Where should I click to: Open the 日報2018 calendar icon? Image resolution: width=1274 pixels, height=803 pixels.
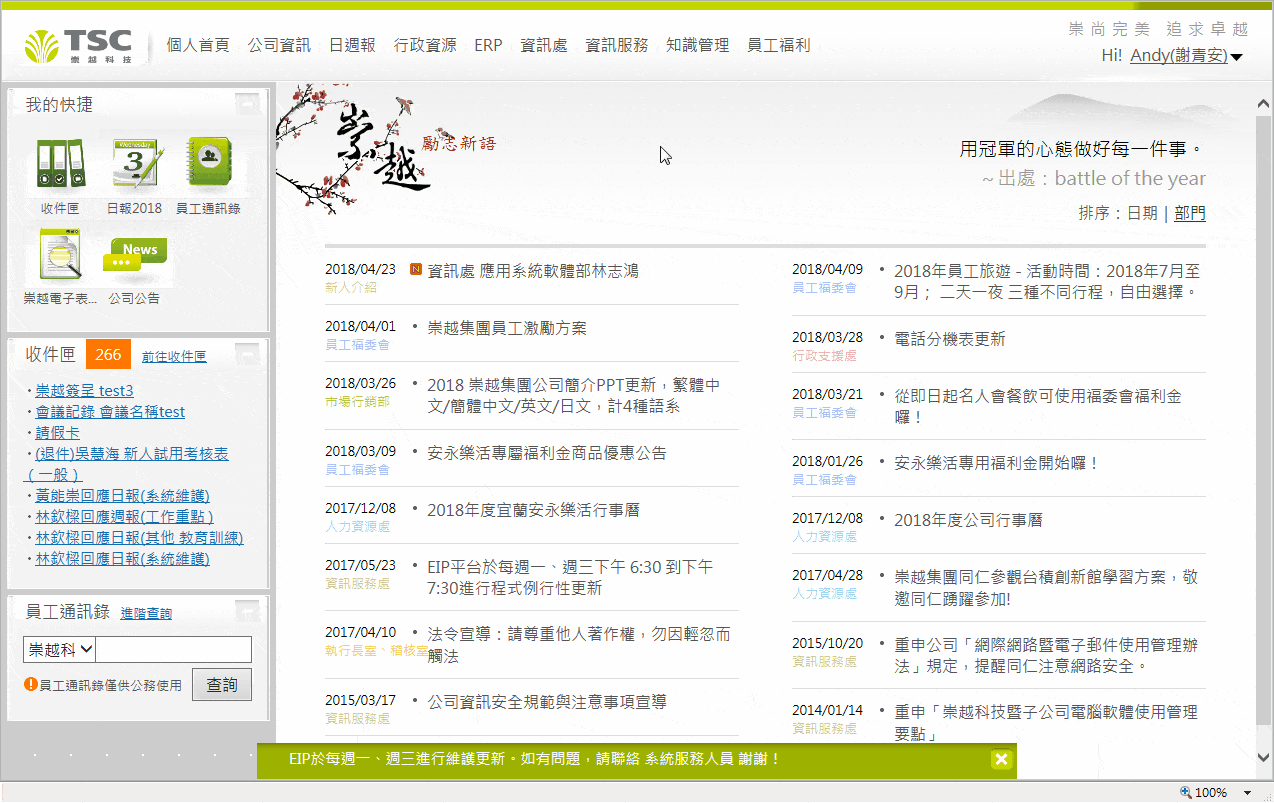point(134,165)
